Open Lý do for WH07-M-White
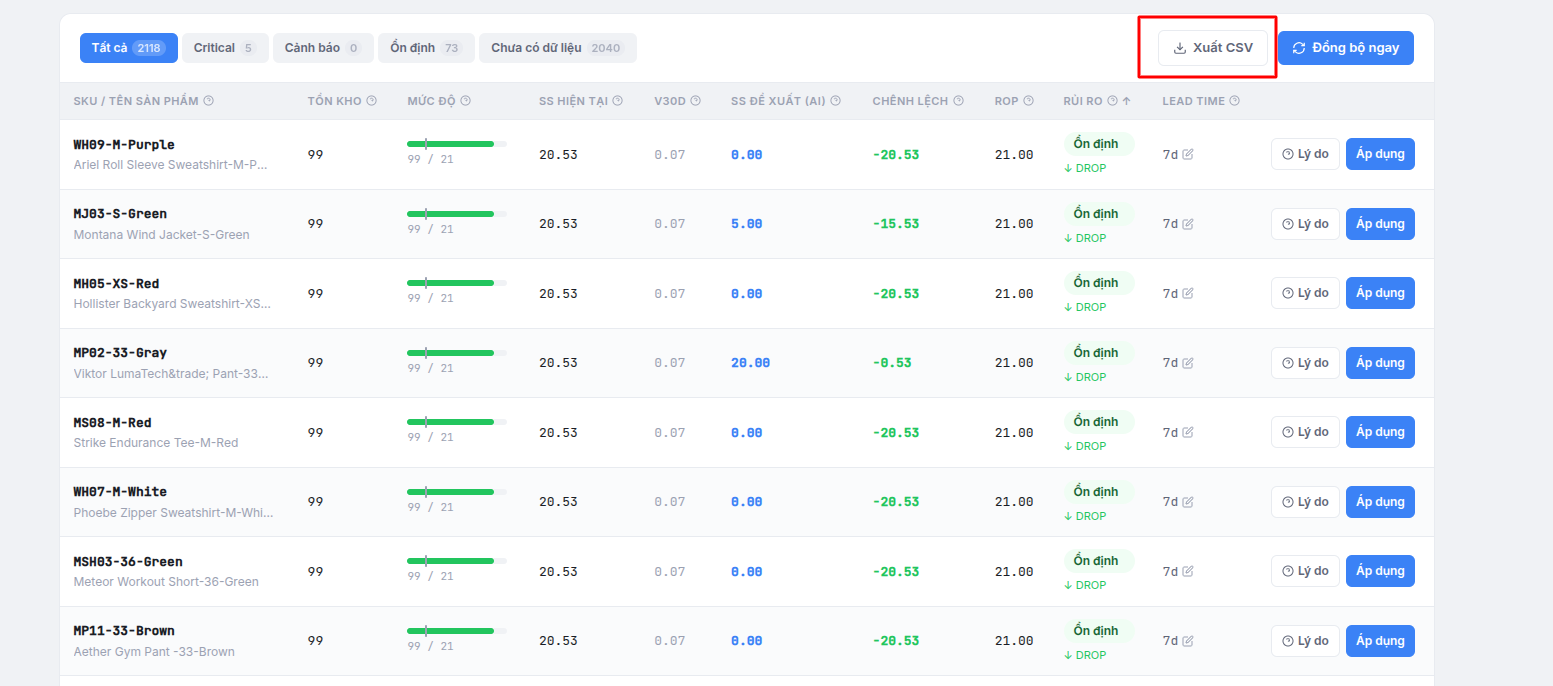1553x686 pixels. coord(1305,502)
